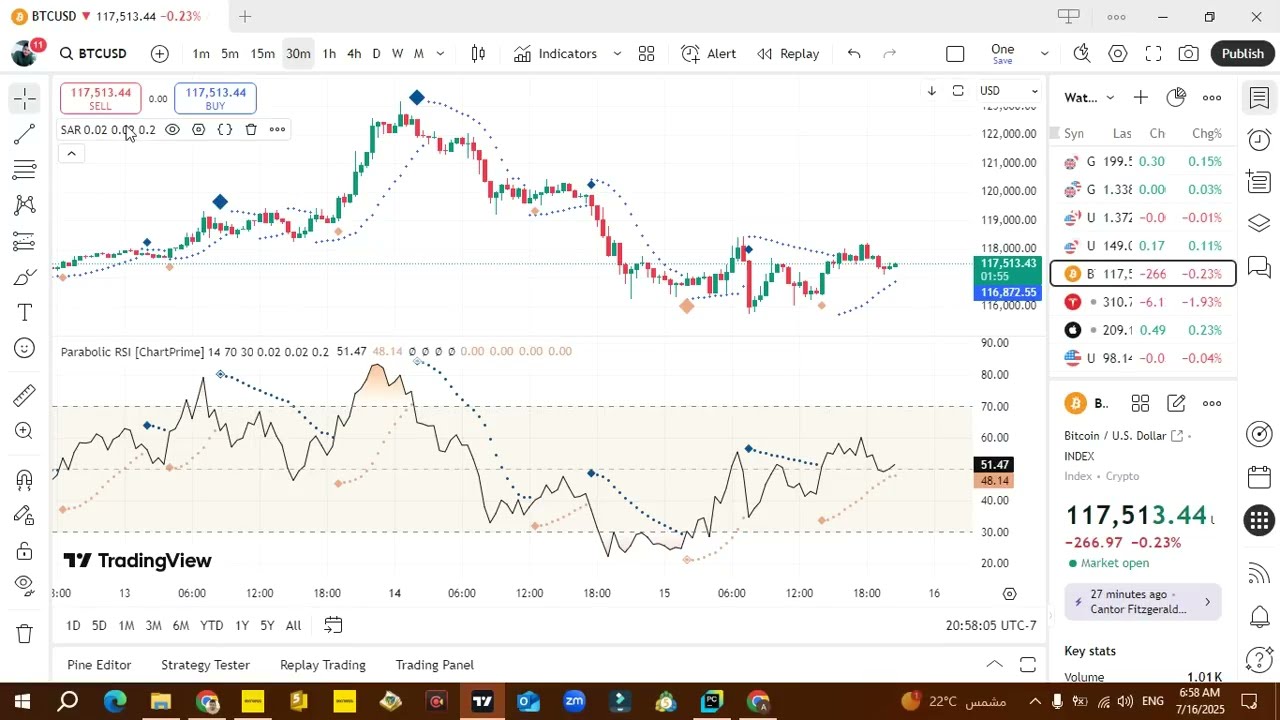Select the 4h timeframe
Viewport: 1280px width, 720px height.
[x=354, y=53]
